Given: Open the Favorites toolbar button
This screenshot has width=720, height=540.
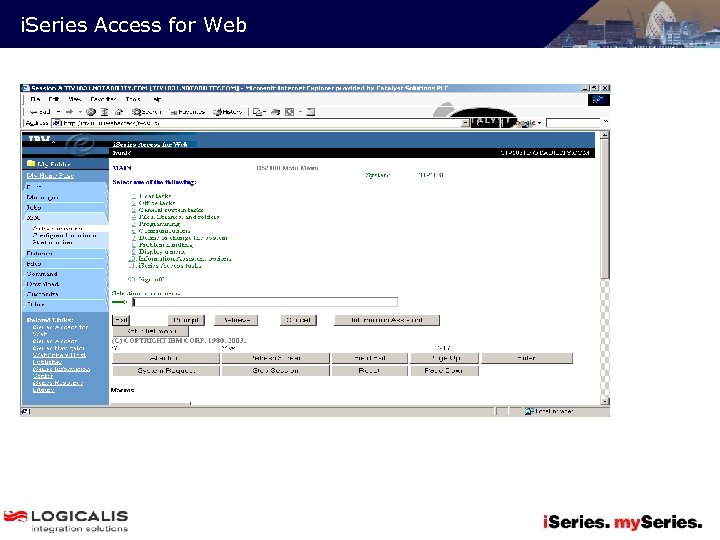Looking at the screenshot, I should click(x=187, y=112).
